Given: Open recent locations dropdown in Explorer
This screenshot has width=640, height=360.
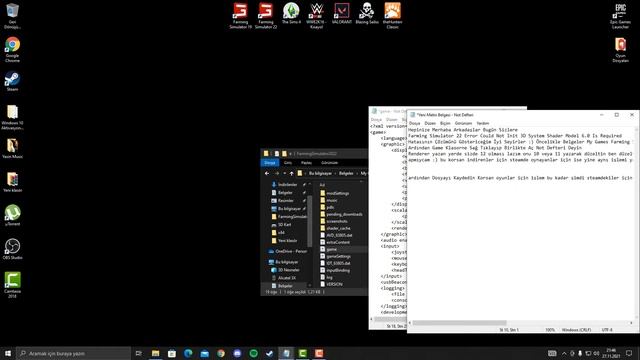Looking at the screenshot, I should [x=284, y=173].
